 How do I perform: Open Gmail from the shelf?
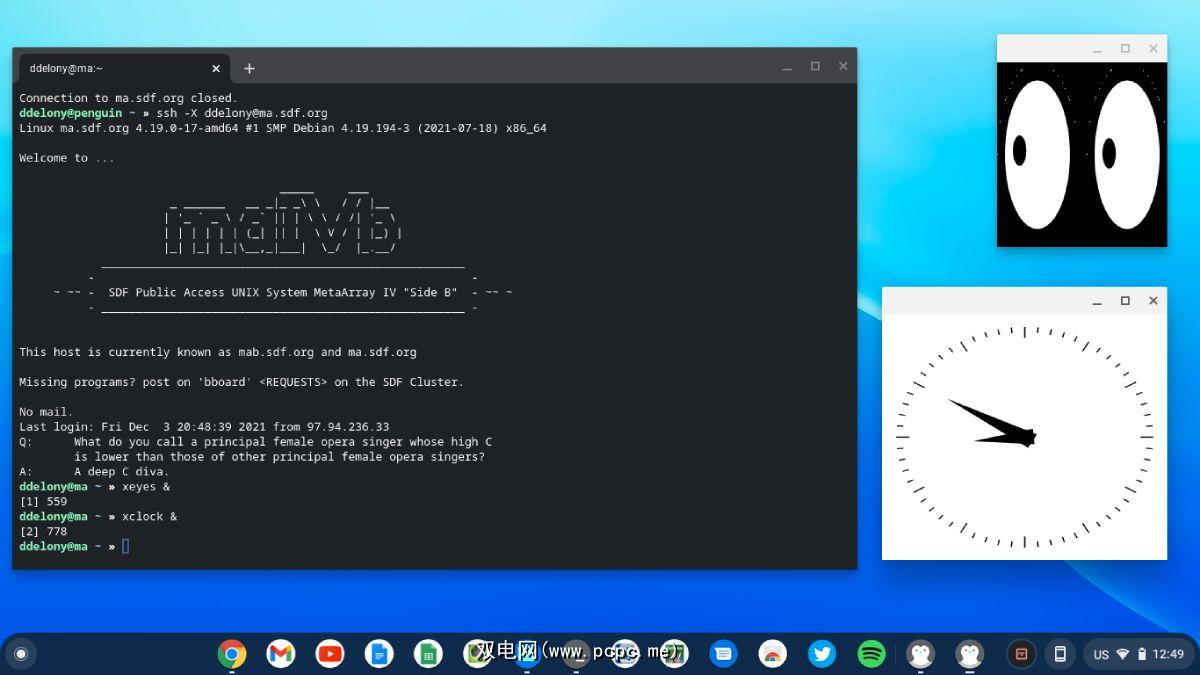point(281,654)
